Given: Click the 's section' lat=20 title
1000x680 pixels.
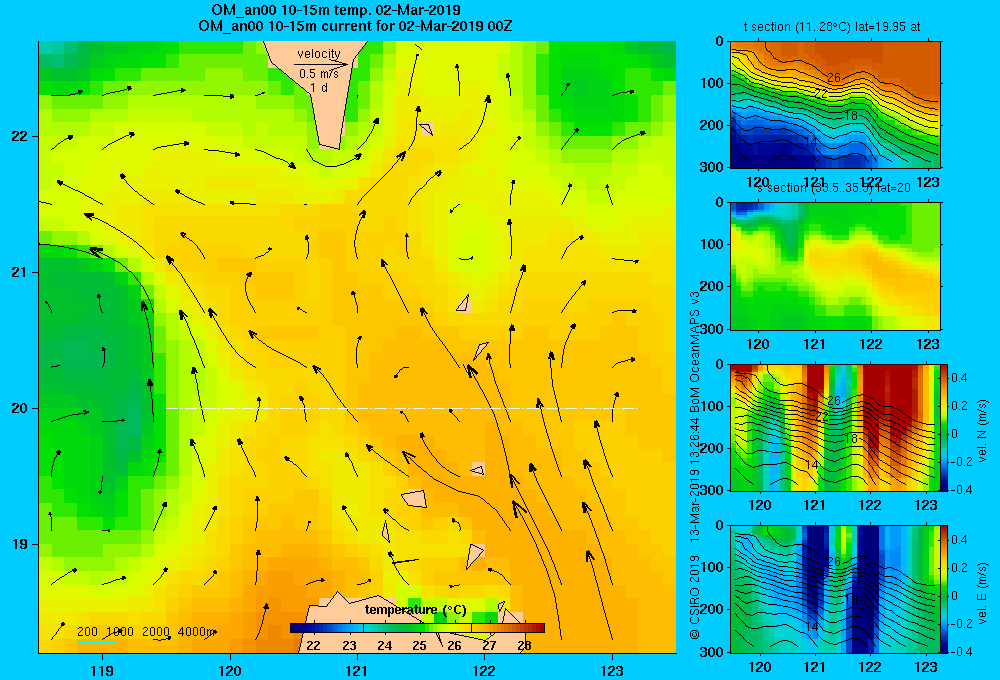Looking at the screenshot, I should tap(834, 188).
